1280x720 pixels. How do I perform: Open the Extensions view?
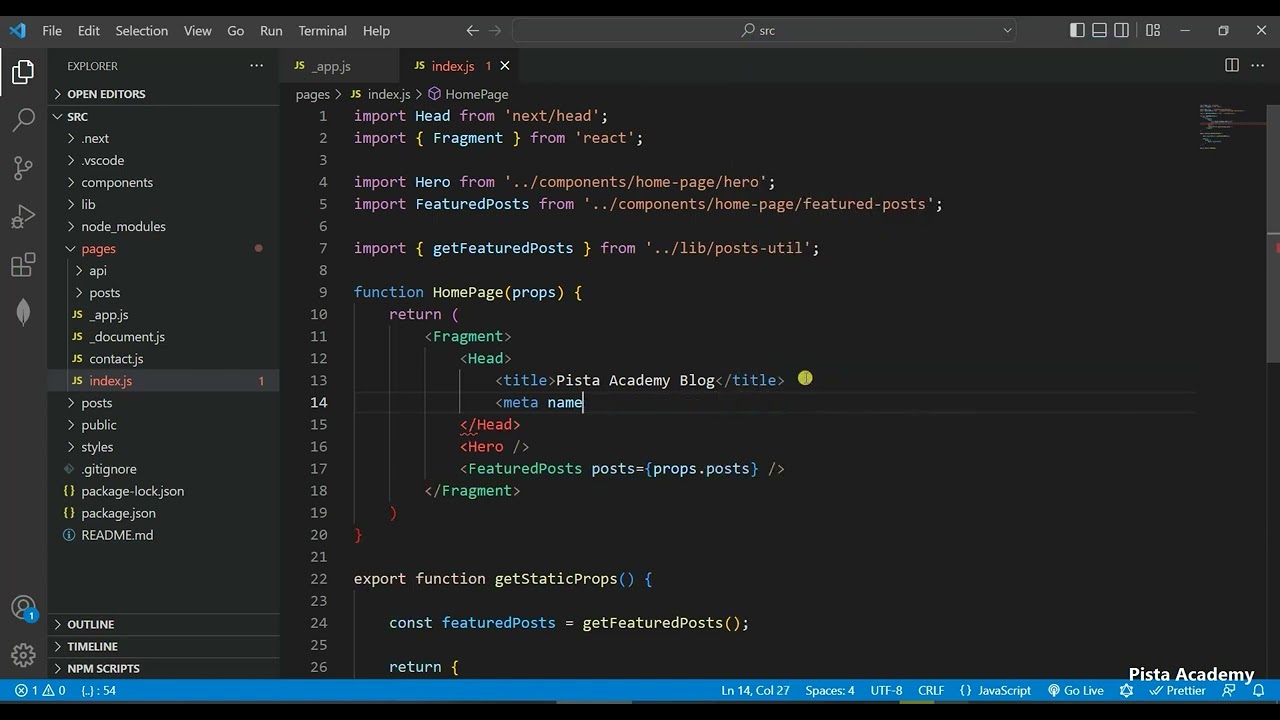[23, 265]
